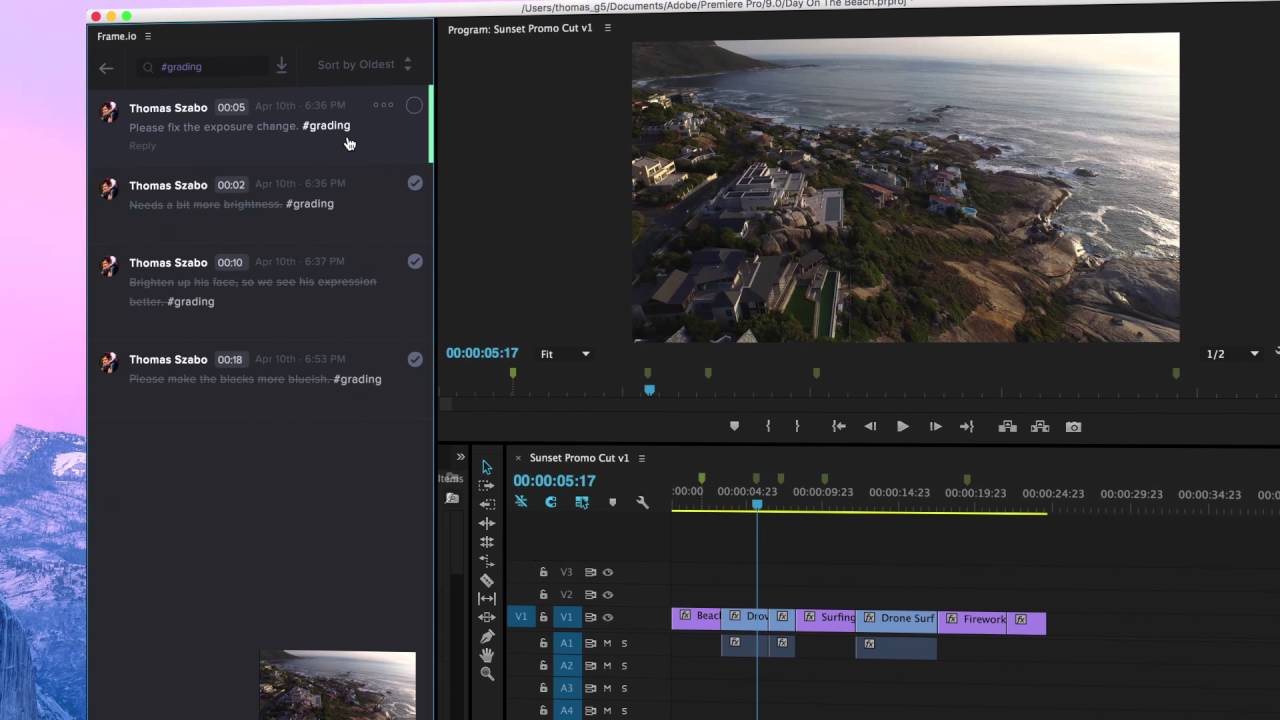Click Reply under exposure comment
The height and width of the screenshot is (720, 1280).
[142, 146]
